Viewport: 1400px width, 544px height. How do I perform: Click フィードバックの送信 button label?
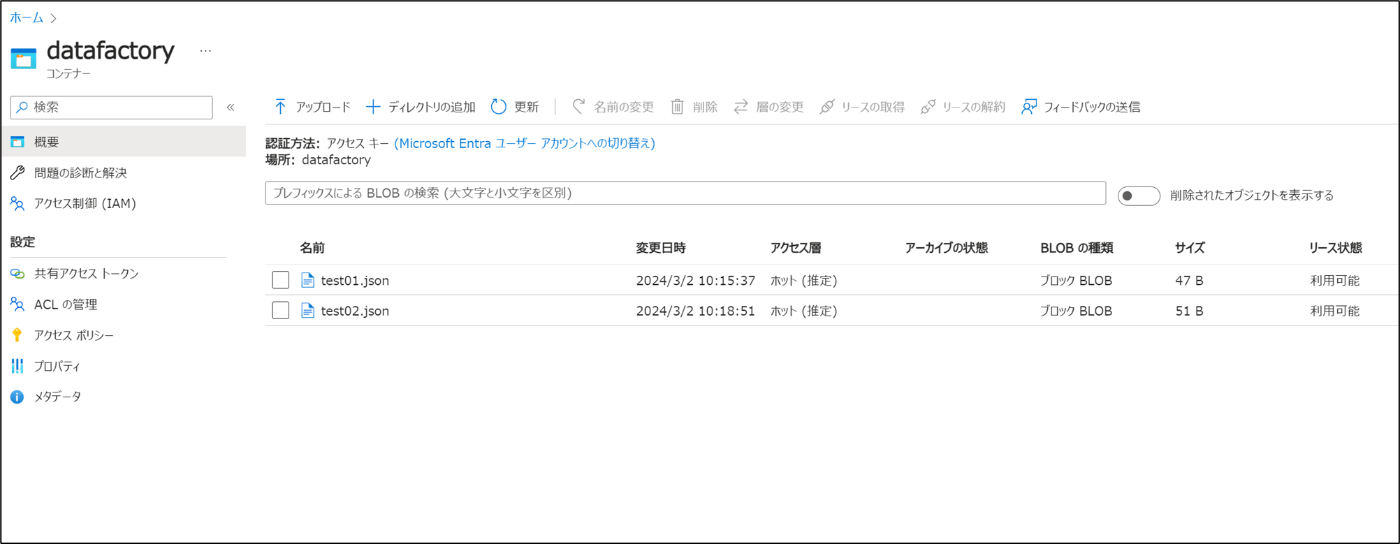click(1092, 107)
